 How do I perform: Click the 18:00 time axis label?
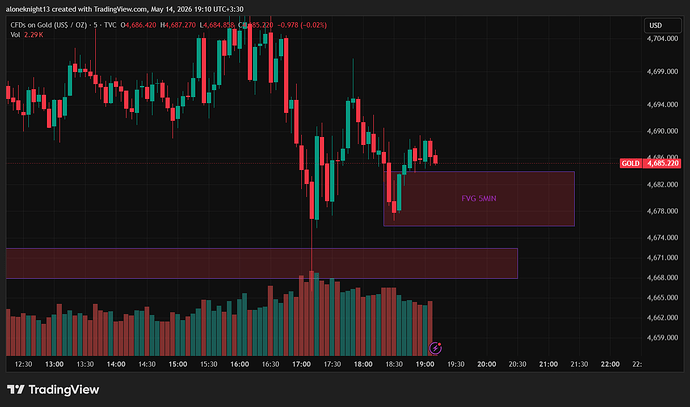pos(363,364)
